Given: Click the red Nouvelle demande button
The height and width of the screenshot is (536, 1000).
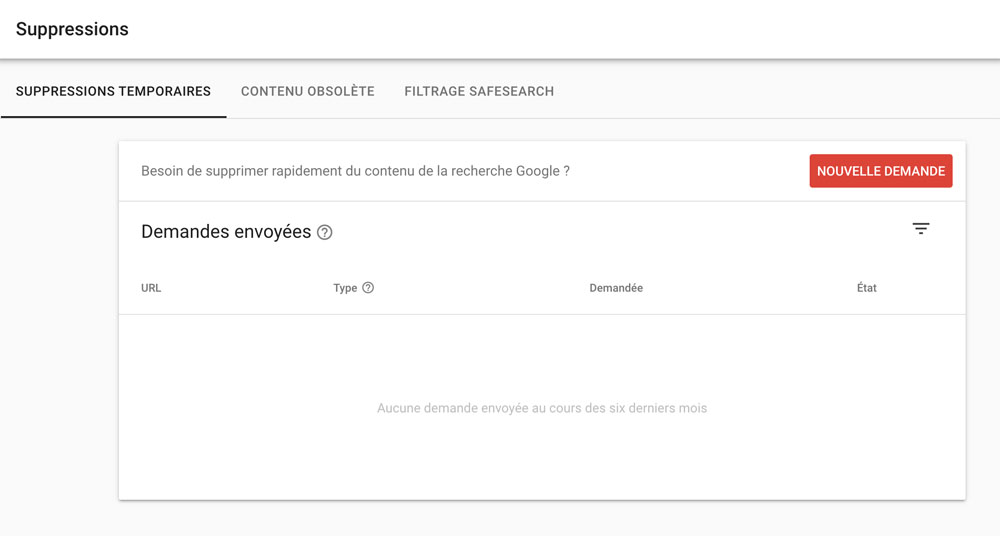Looking at the screenshot, I should click(x=881, y=171).
